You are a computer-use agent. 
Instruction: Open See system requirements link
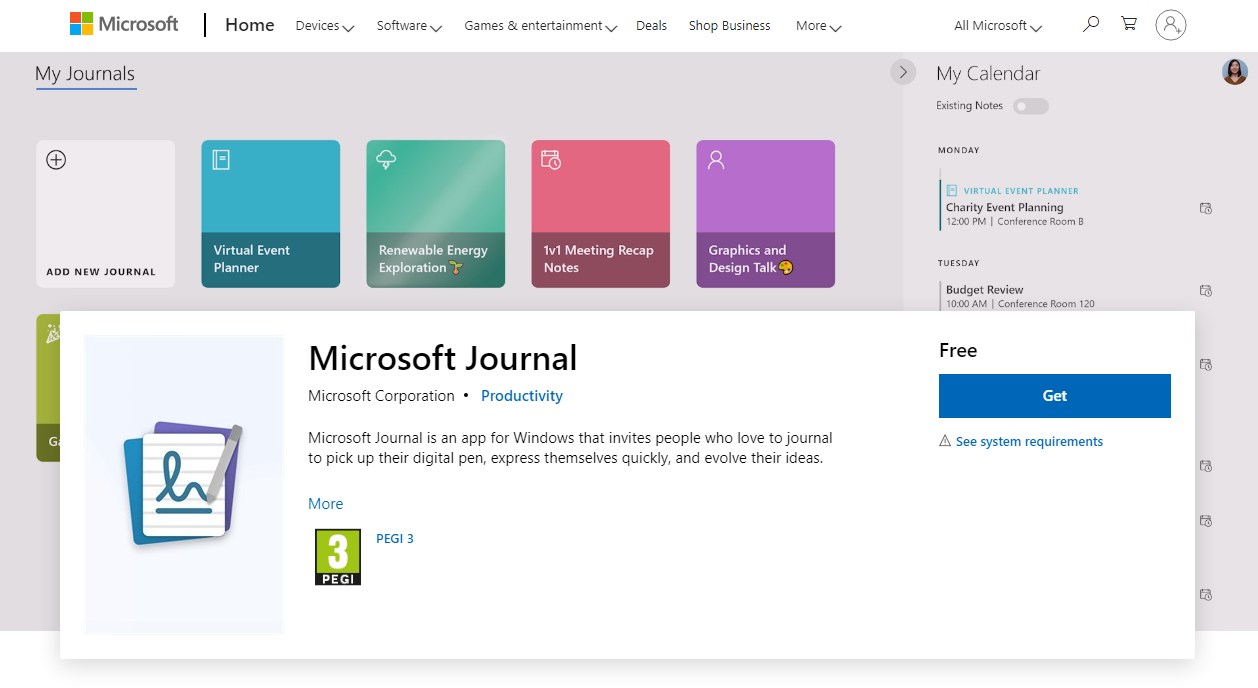(1029, 441)
